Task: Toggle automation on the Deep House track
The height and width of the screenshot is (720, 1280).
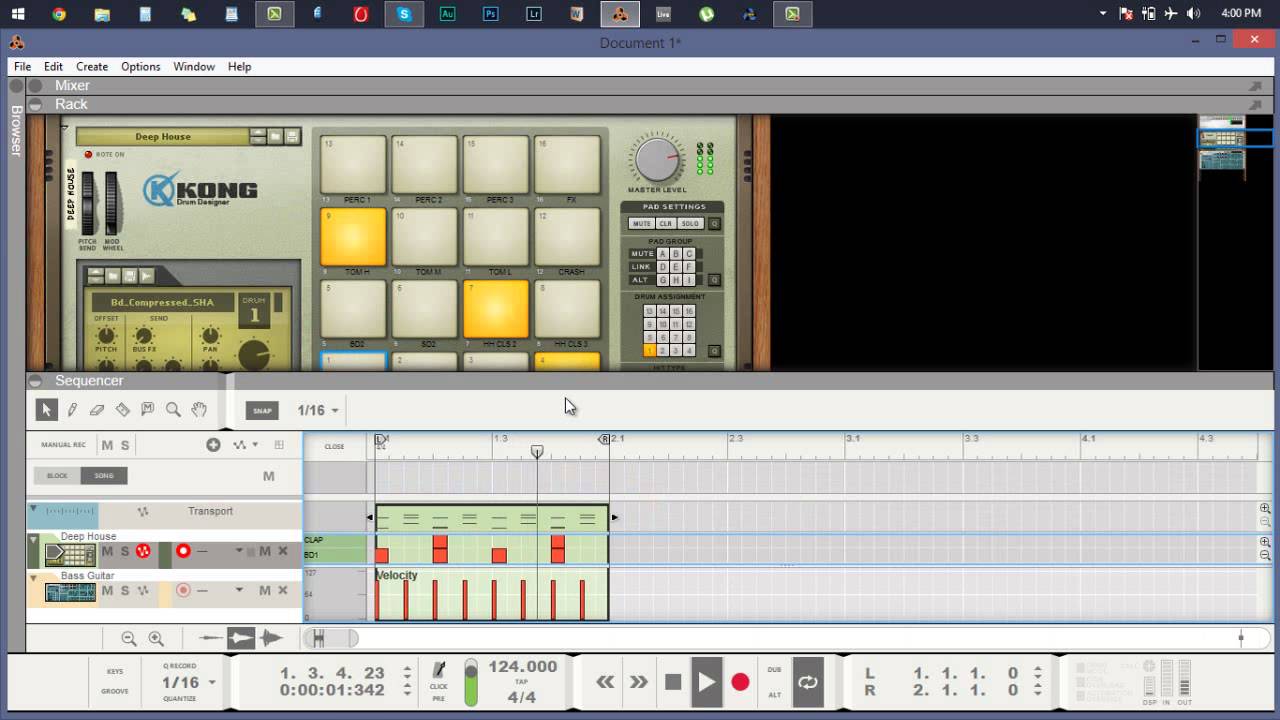Action: tap(143, 551)
